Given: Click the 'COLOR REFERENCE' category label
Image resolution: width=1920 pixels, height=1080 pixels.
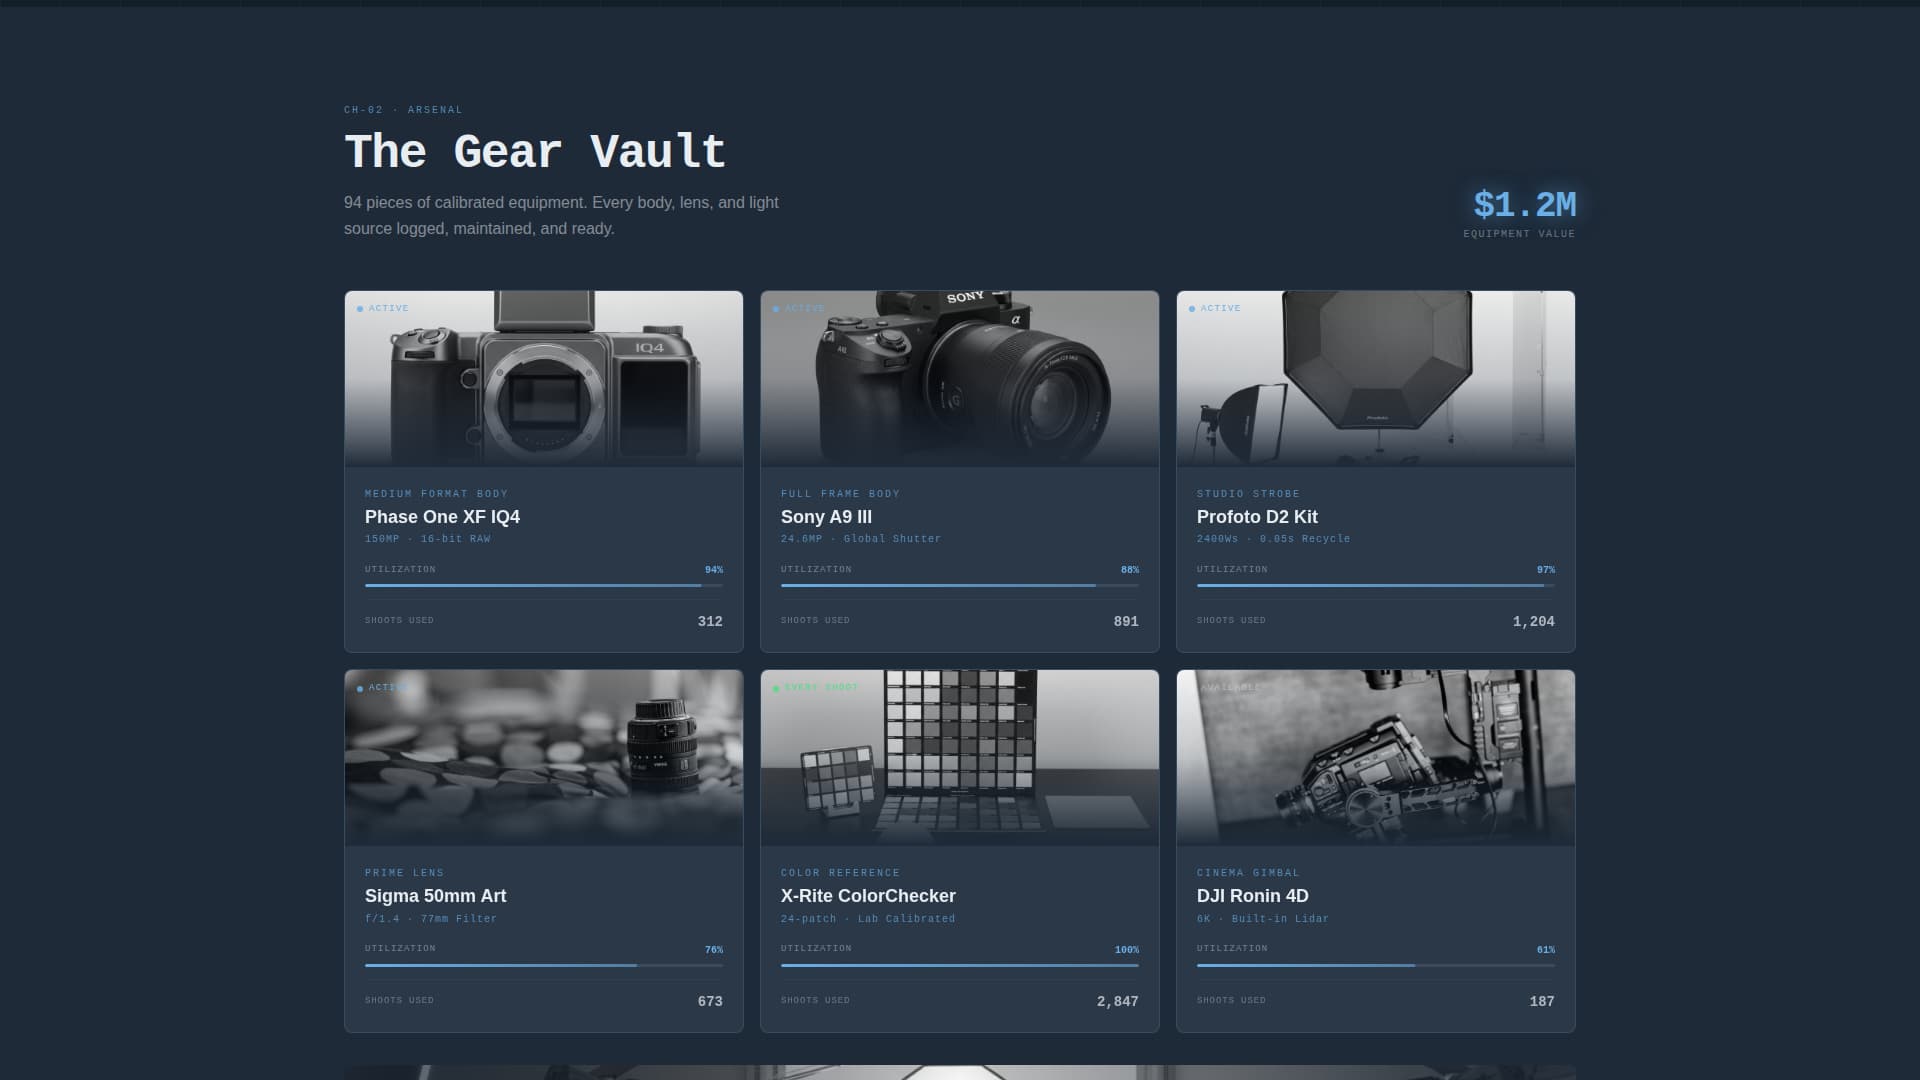Looking at the screenshot, I should (x=840, y=873).
